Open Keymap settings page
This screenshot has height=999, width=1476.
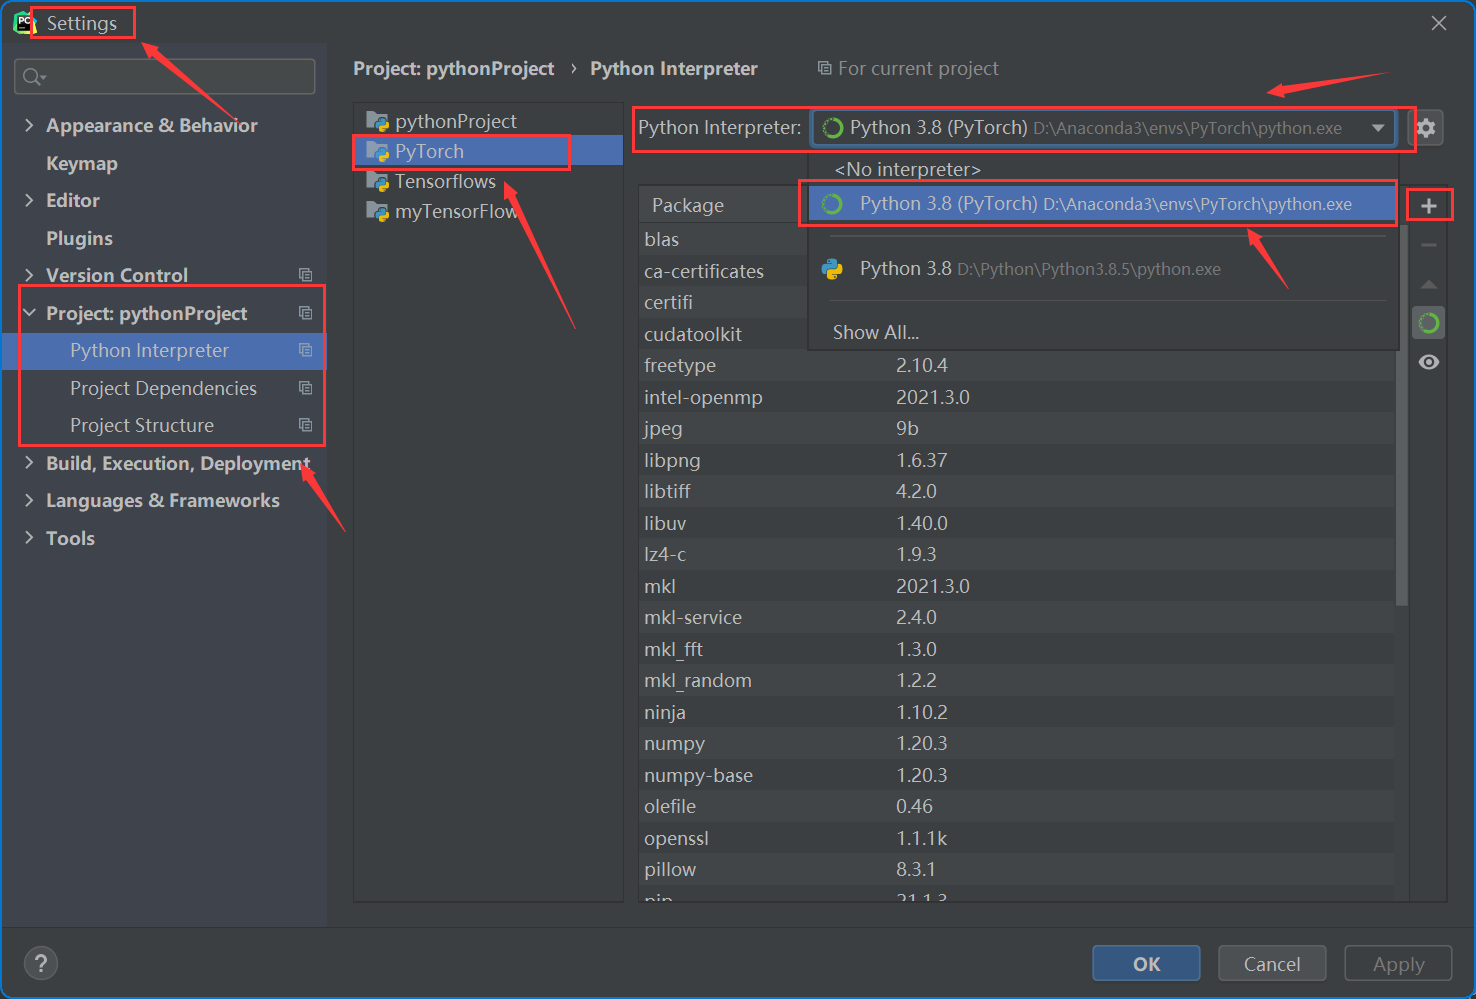(x=81, y=163)
